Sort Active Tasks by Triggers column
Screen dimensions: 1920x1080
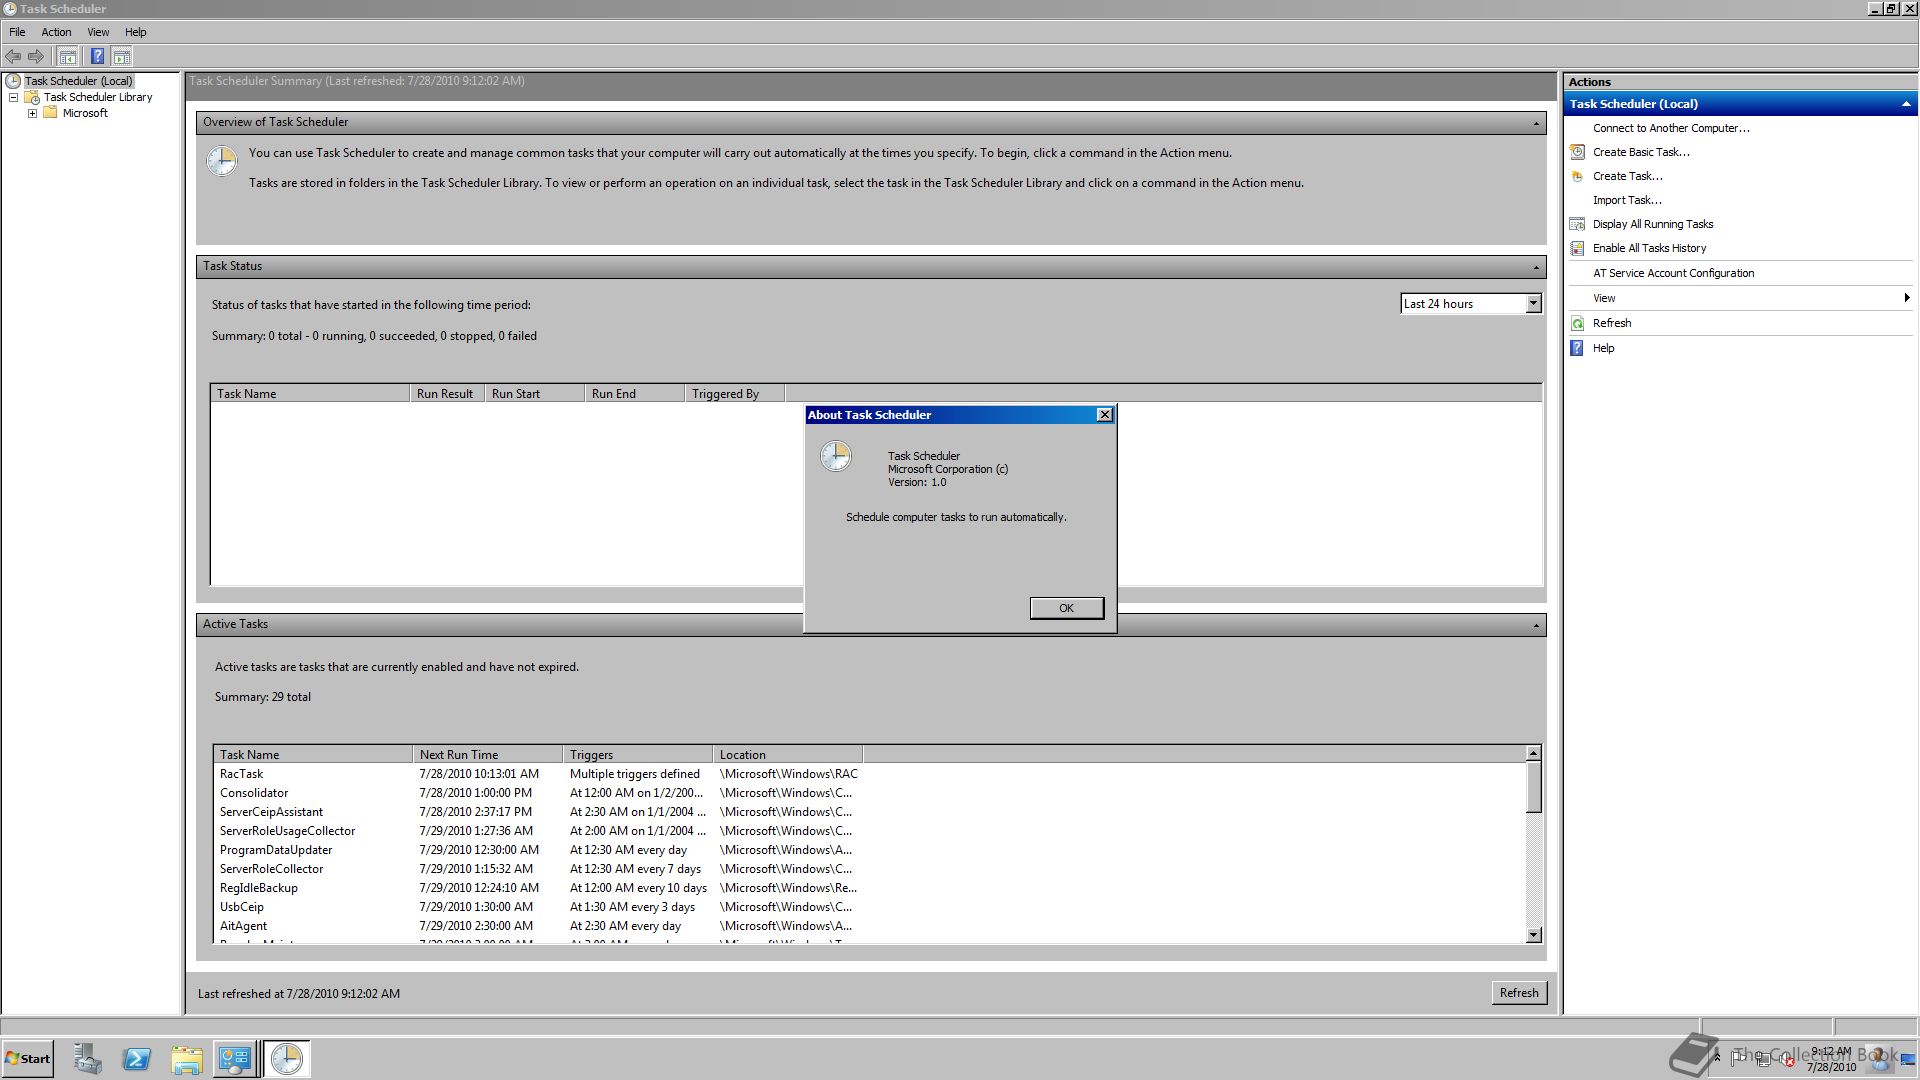638,755
